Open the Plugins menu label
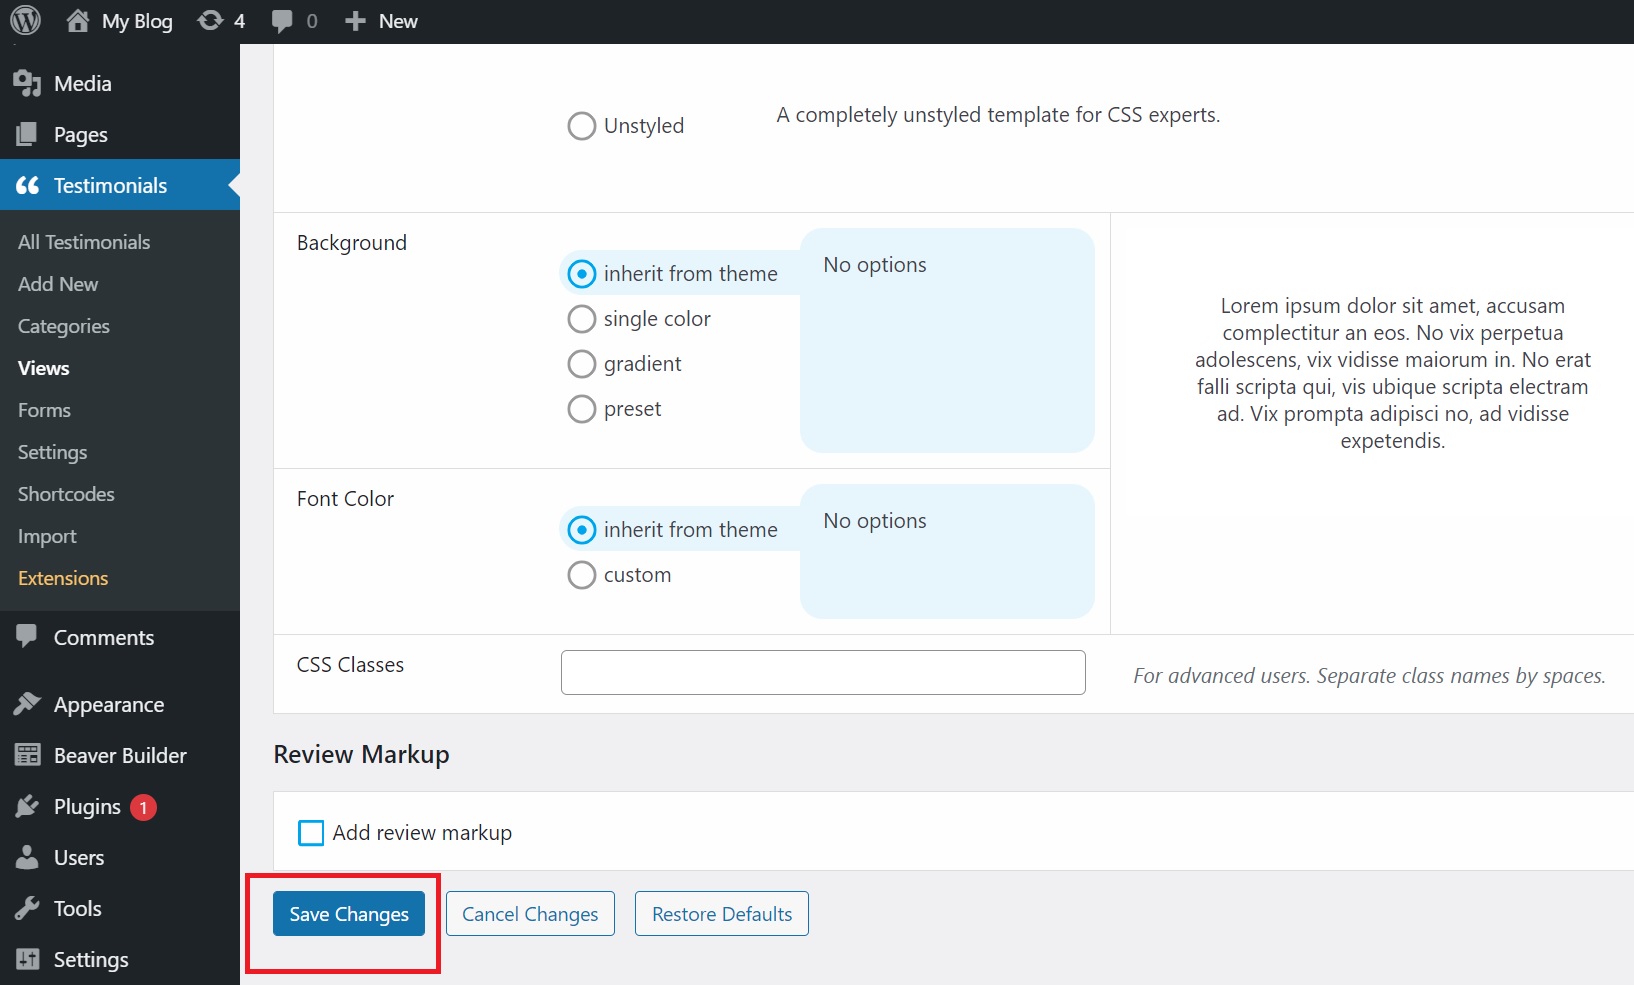The image size is (1634, 985). tap(87, 807)
